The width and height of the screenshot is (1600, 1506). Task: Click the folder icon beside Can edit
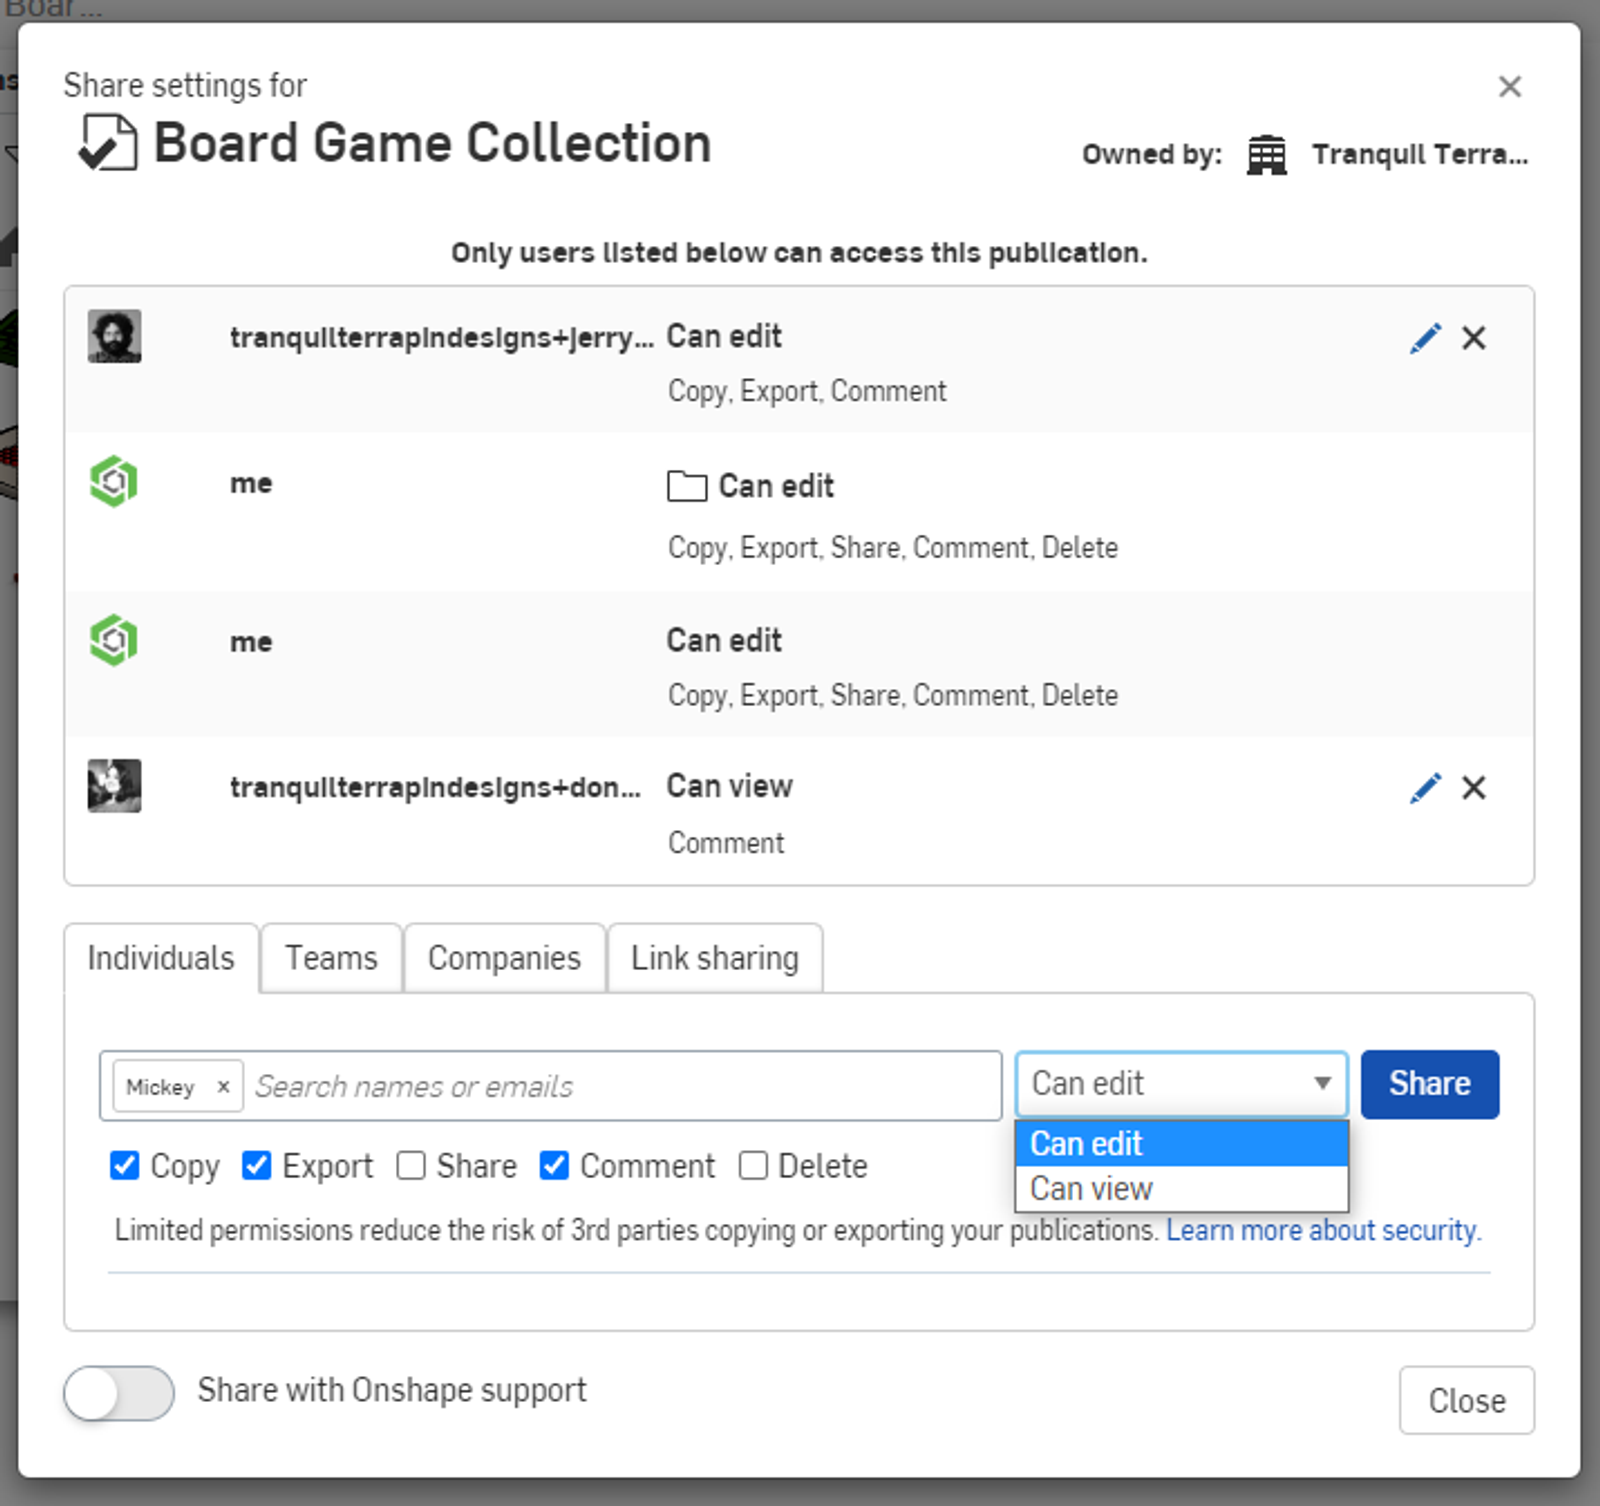(x=686, y=486)
